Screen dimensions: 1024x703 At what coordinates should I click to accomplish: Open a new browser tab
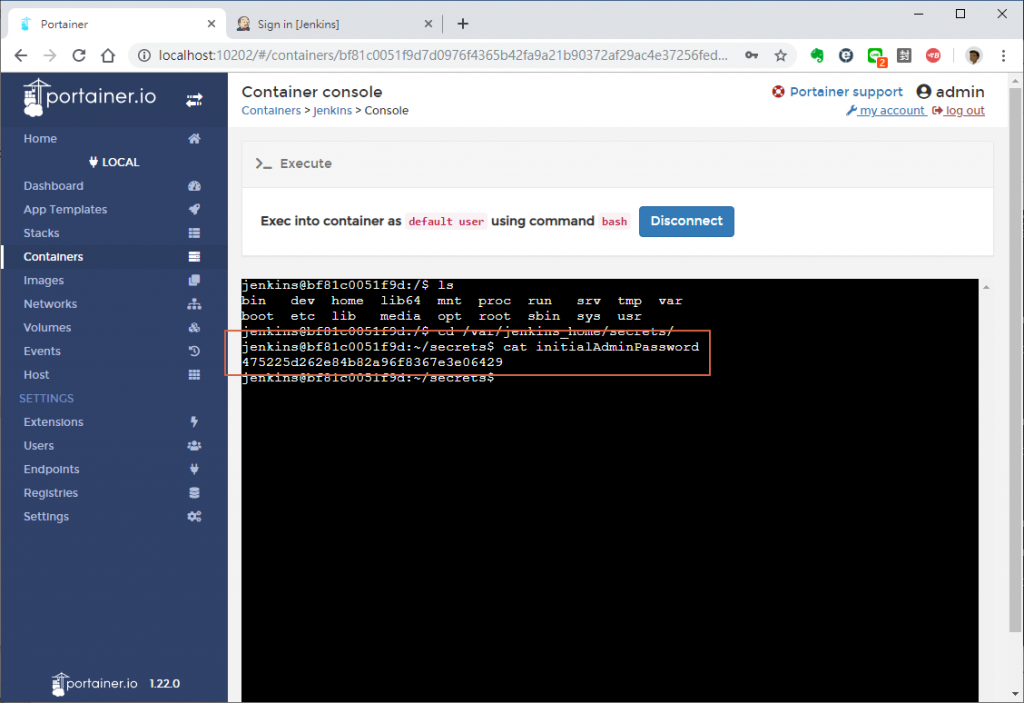point(462,24)
